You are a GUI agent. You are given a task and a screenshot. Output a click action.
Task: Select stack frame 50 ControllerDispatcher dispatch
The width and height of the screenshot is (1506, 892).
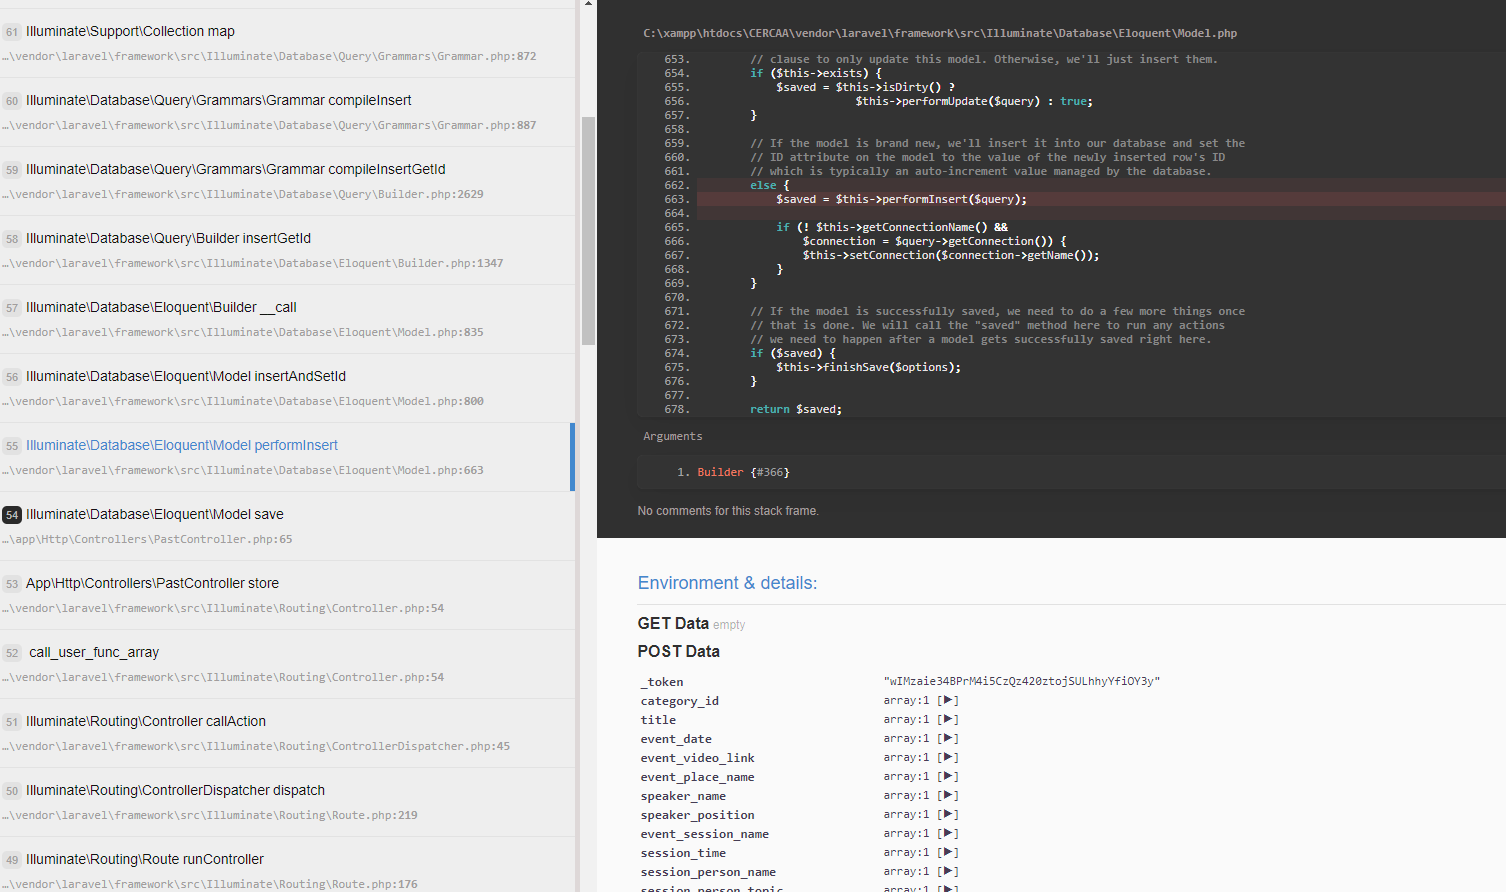click(287, 802)
